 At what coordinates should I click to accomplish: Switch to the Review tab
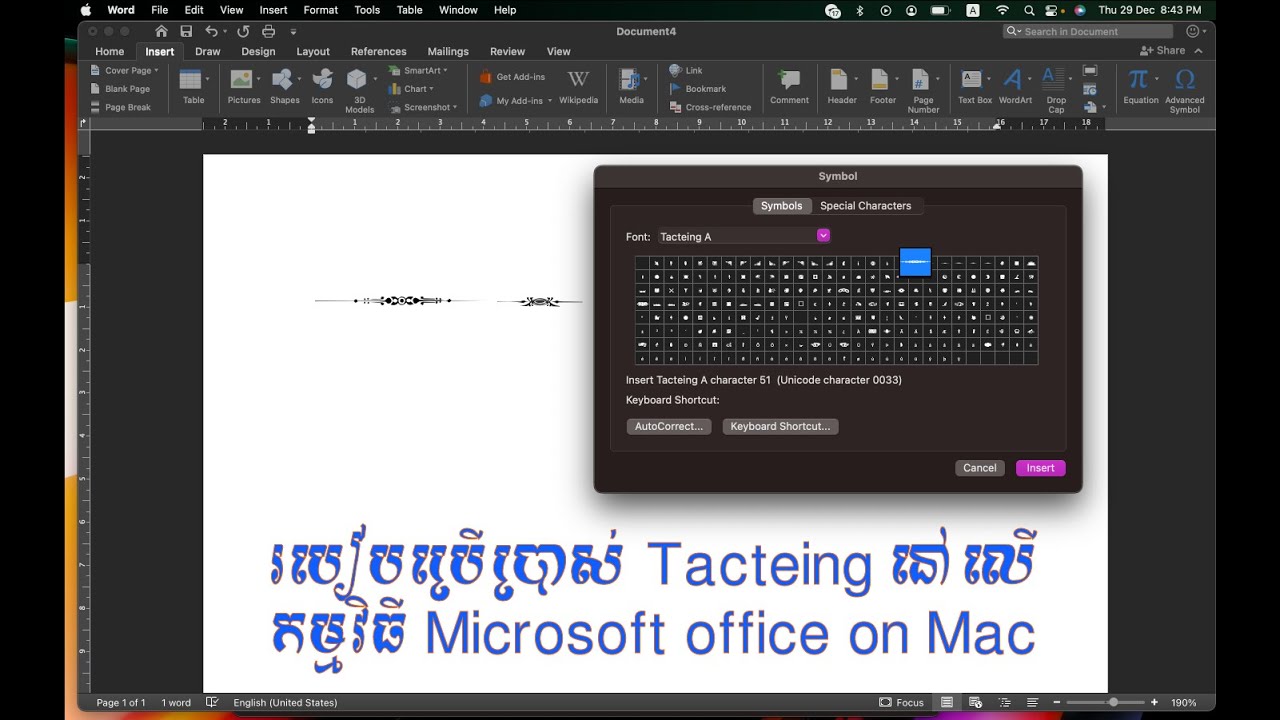pos(507,51)
